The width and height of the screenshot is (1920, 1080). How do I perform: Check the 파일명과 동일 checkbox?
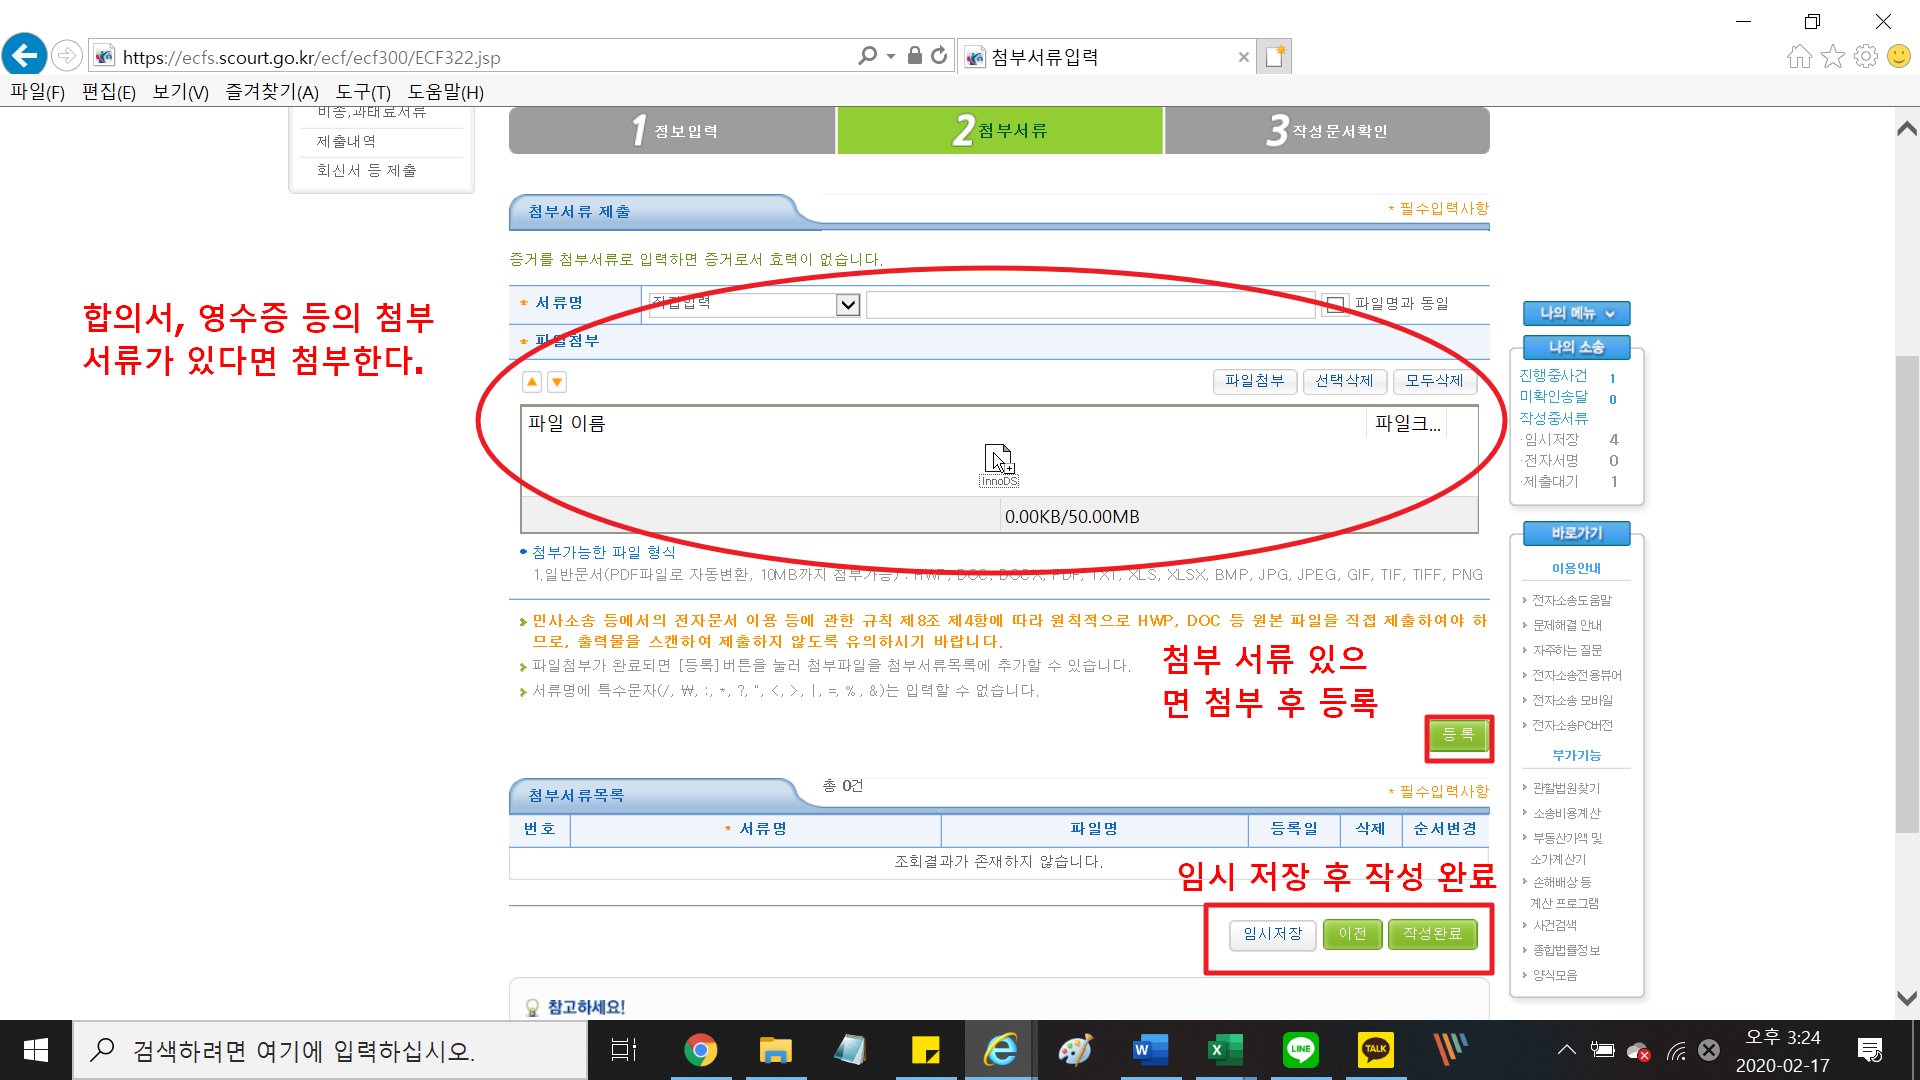pos(1335,304)
